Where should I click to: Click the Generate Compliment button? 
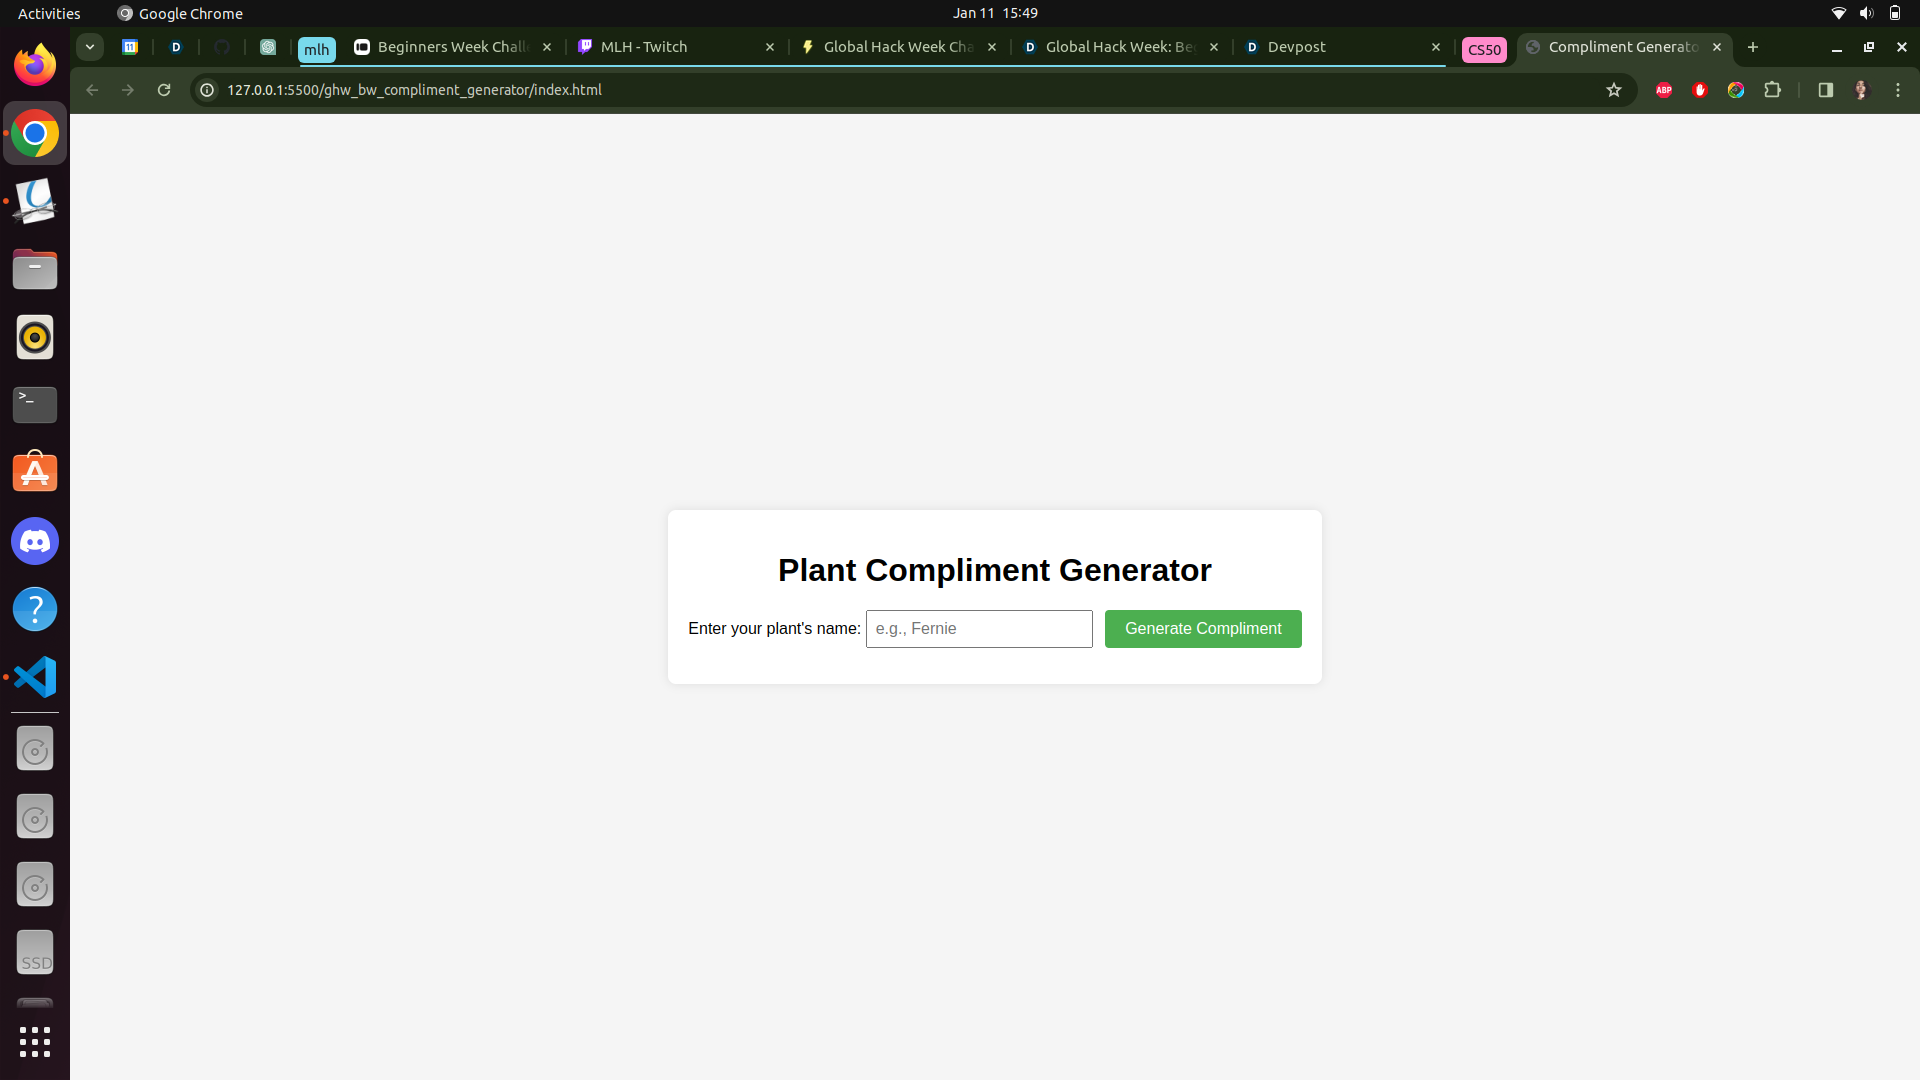pos(1202,628)
